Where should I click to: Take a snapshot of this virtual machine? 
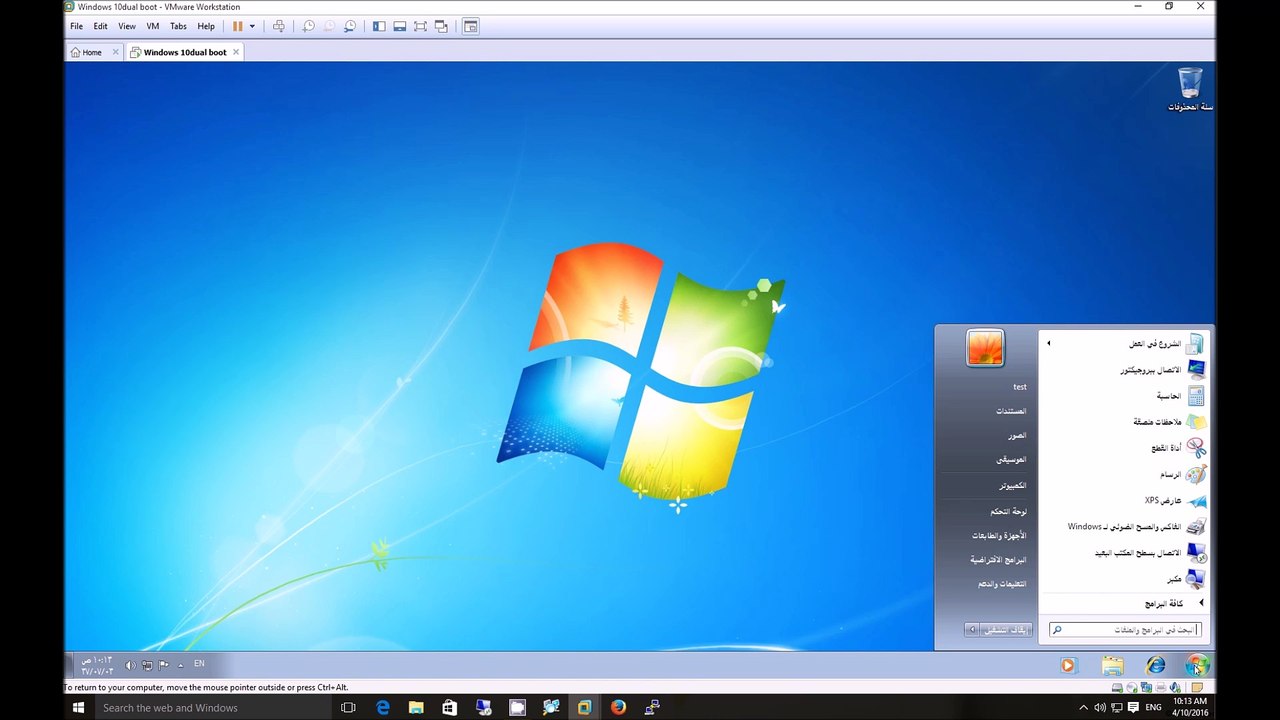(309, 26)
